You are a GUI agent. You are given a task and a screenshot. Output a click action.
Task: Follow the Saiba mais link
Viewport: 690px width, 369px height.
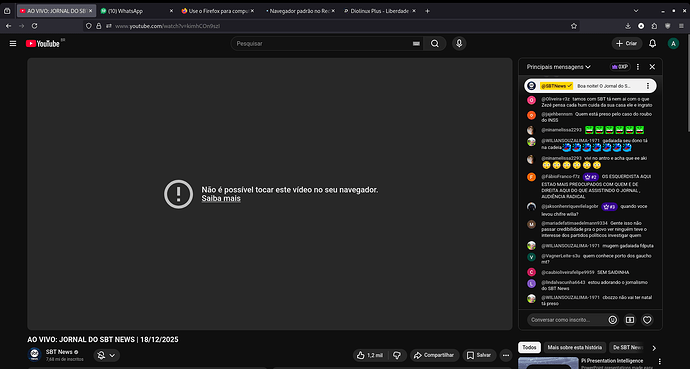pos(221,198)
